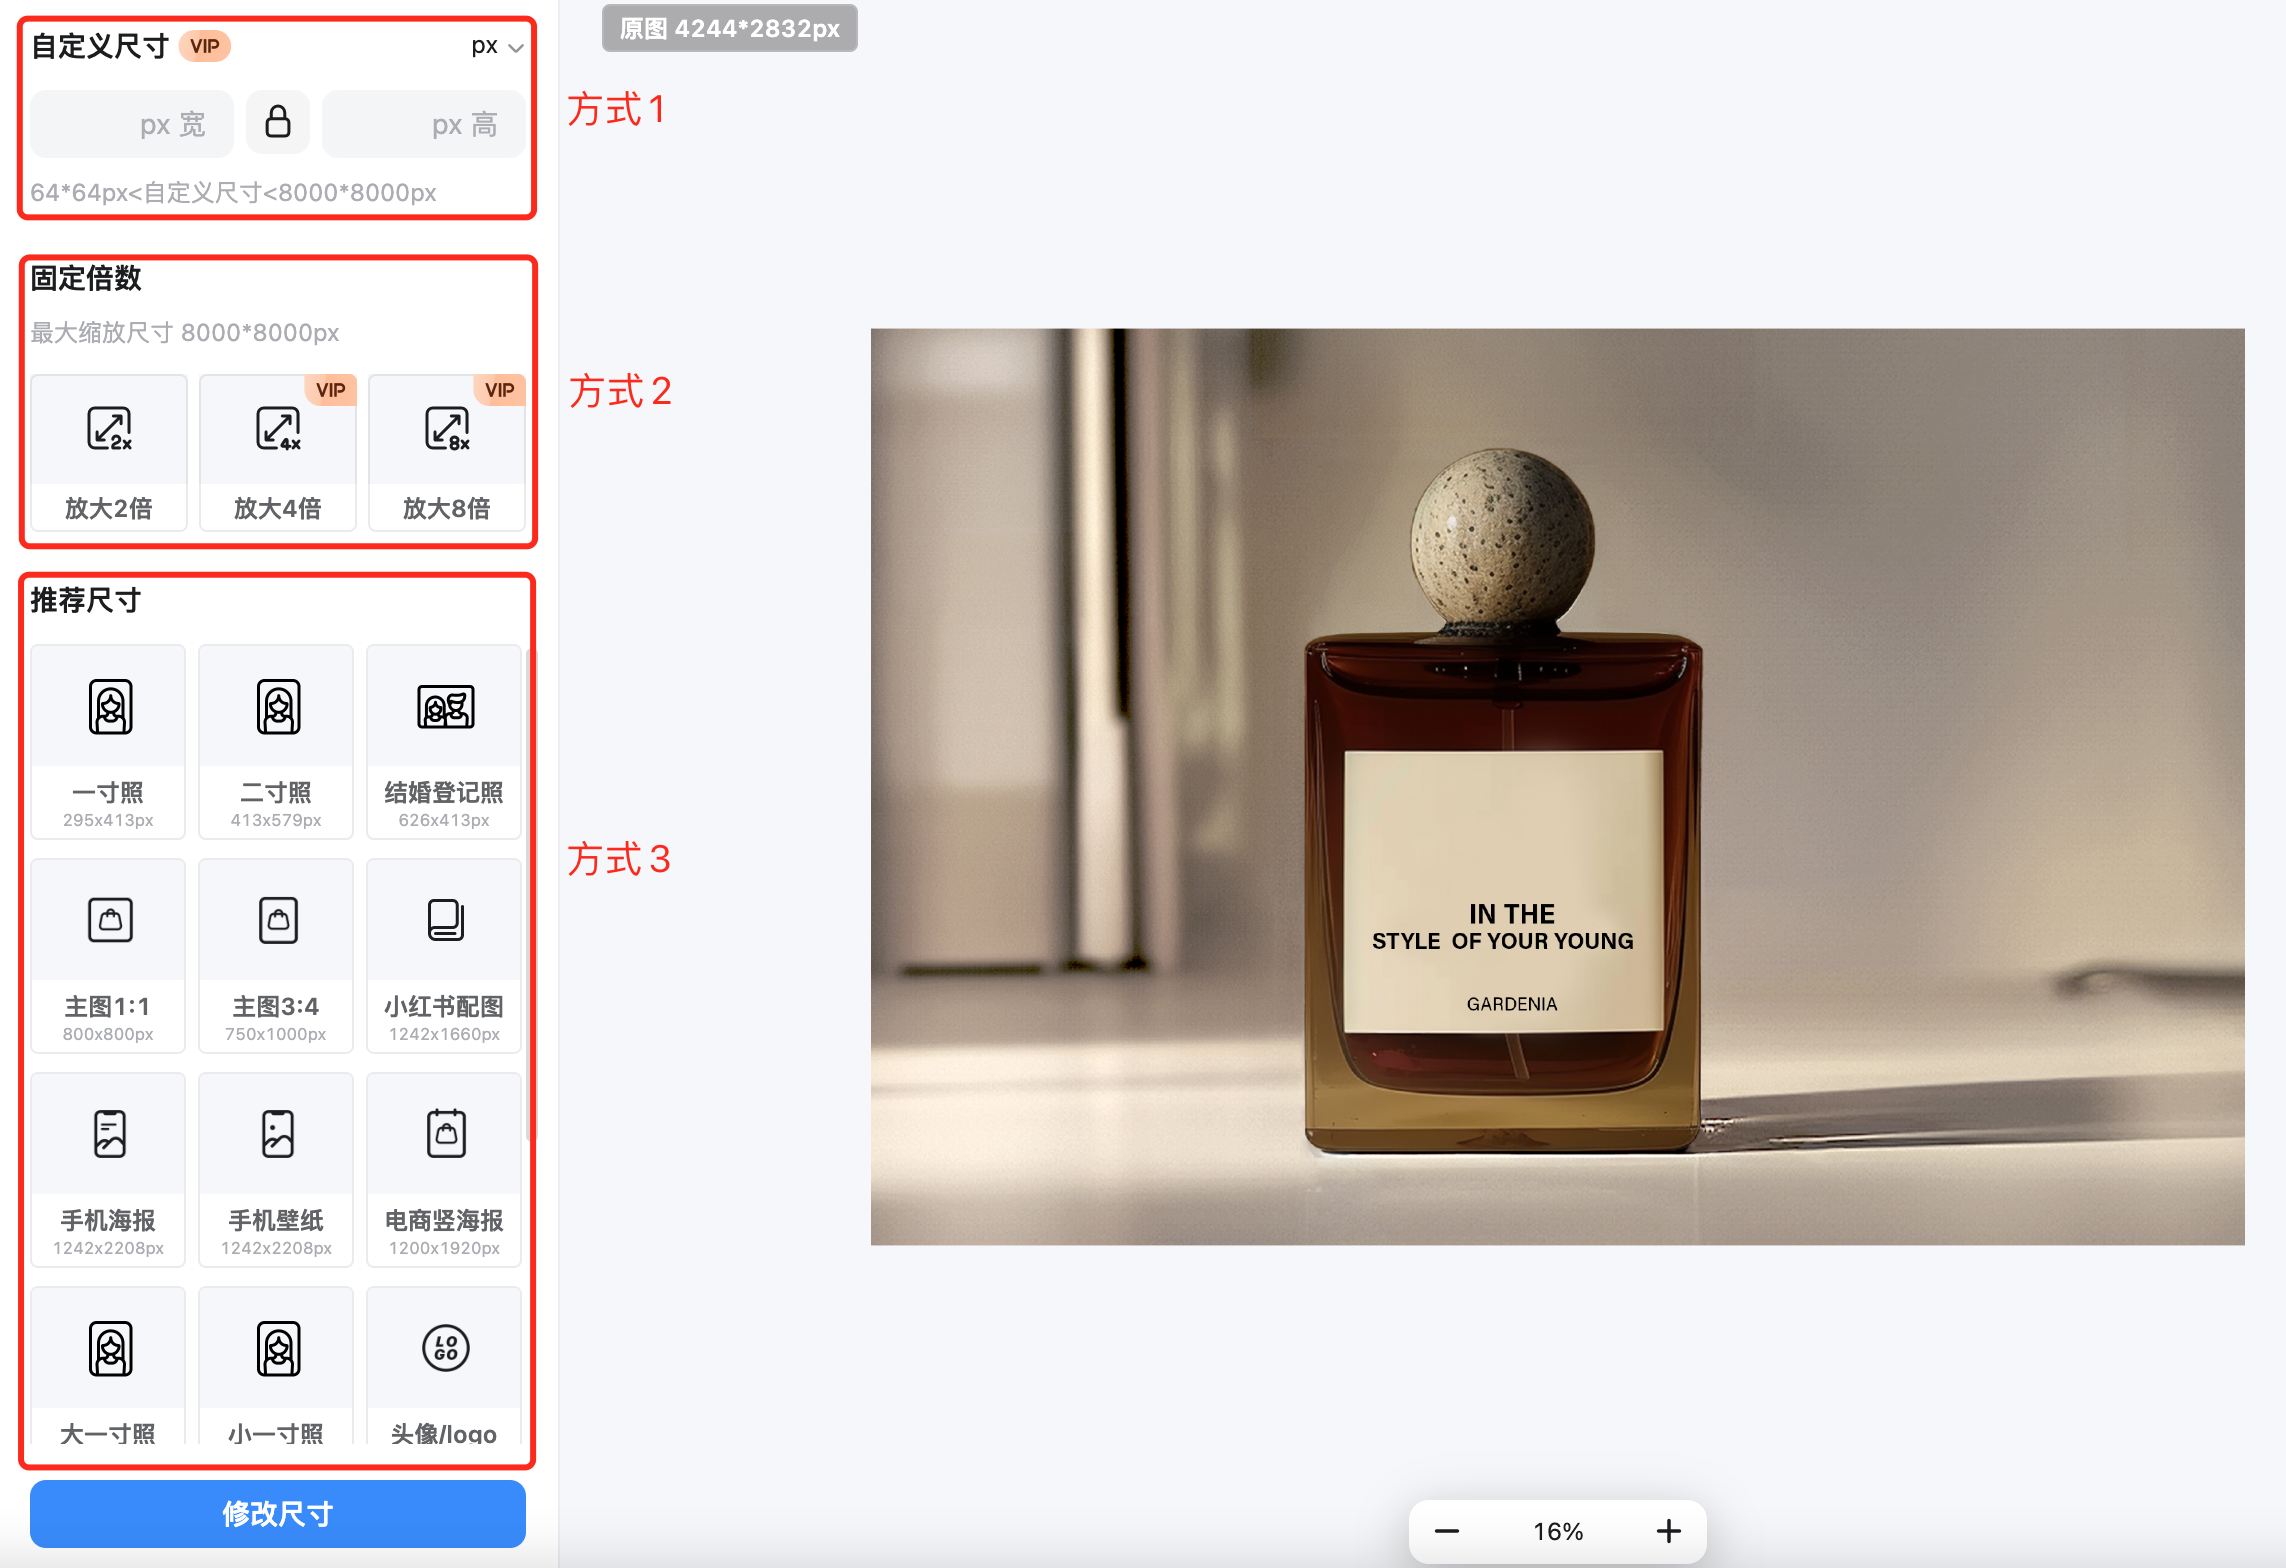Click the px 高 height field
This screenshot has height=1568, width=2286.
point(423,124)
